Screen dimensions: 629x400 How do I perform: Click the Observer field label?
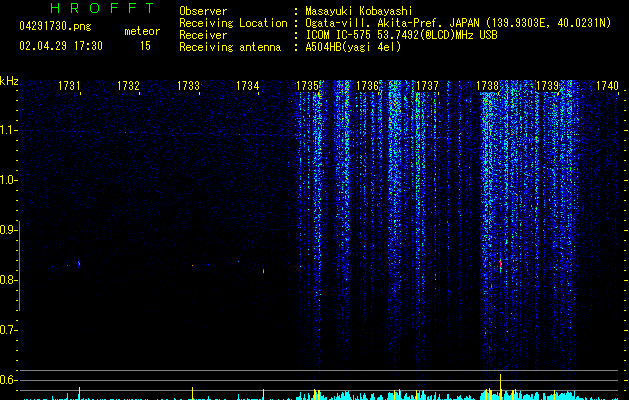tap(203, 11)
